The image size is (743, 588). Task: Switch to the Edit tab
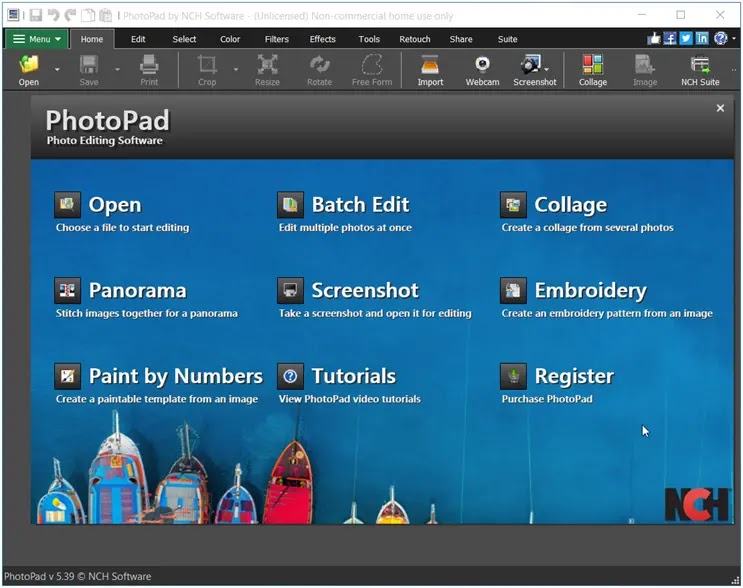pyautogui.click(x=138, y=39)
